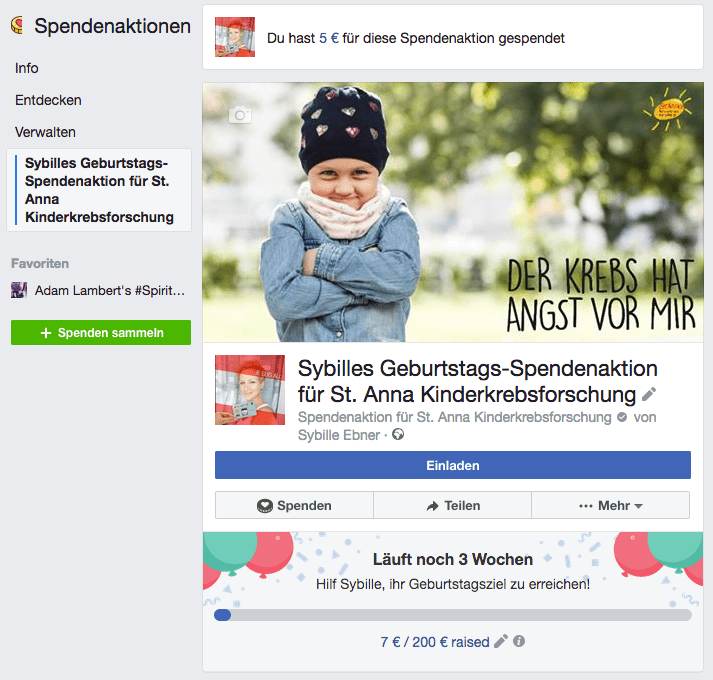Image resolution: width=713 pixels, height=680 pixels.
Task: Click the camera icon on cover photo
Action: (x=240, y=115)
